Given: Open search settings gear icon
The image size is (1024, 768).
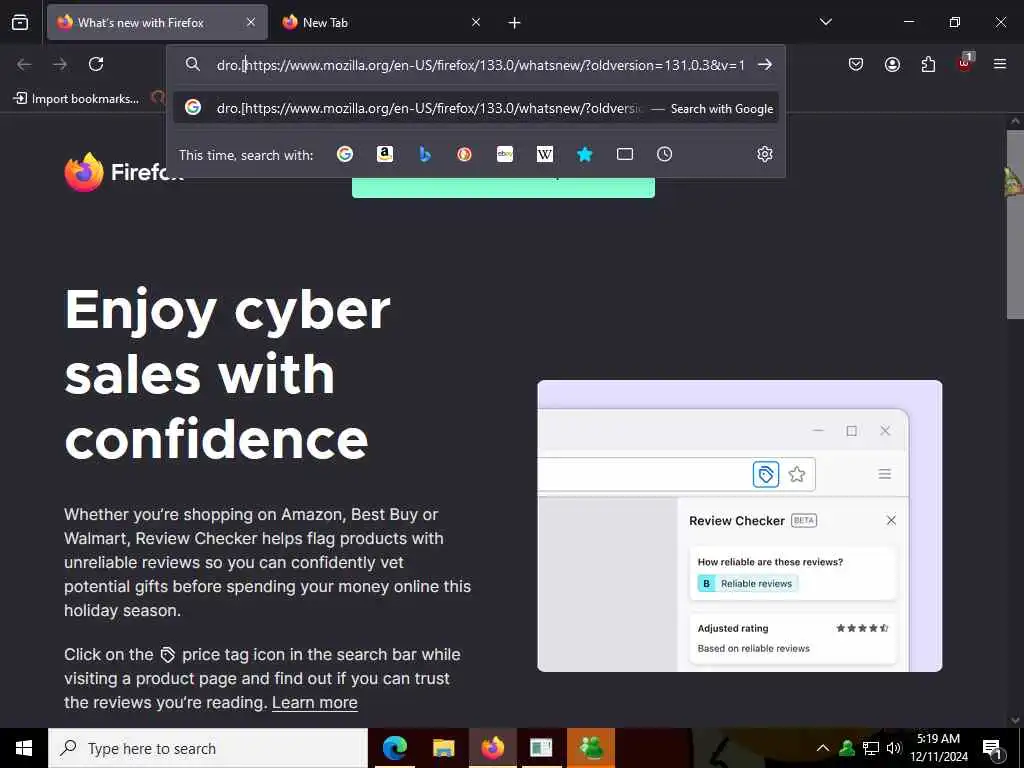Looking at the screenshot, I should tap(765, 154).
